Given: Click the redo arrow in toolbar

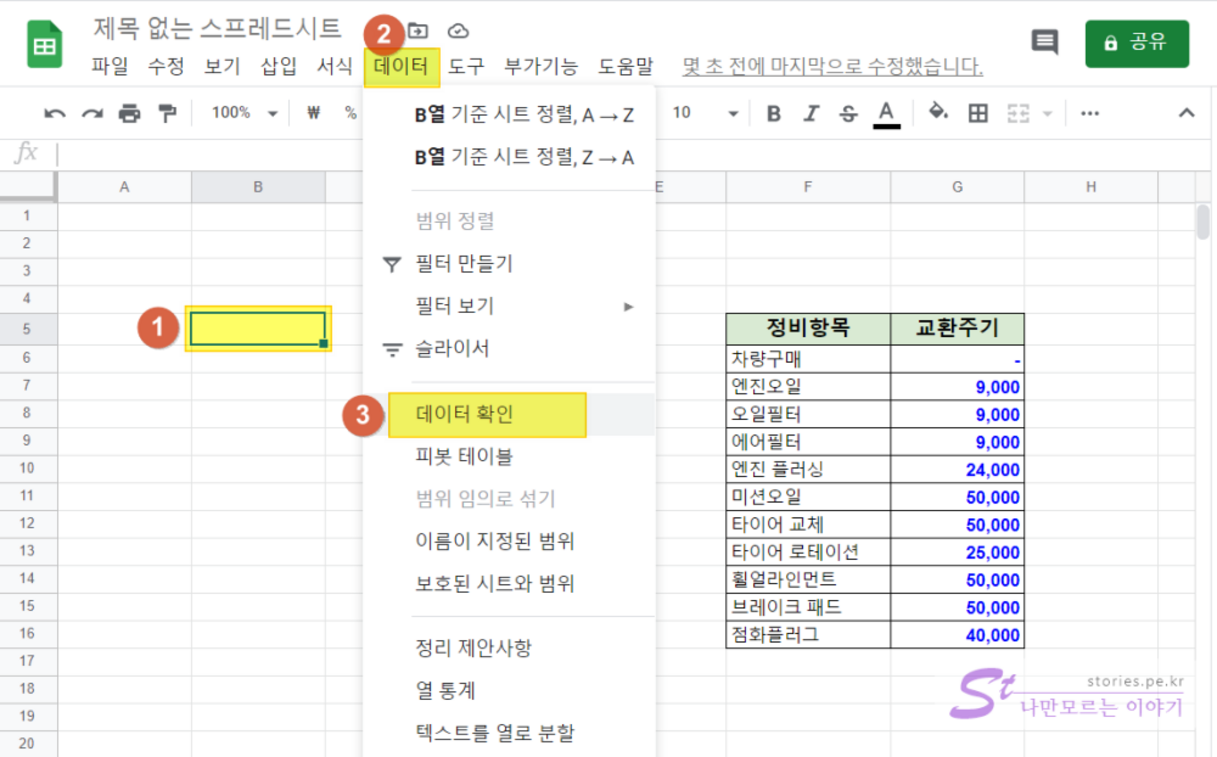Looking at the screenshot, I should pyautogui.click(x=92, y=113).
